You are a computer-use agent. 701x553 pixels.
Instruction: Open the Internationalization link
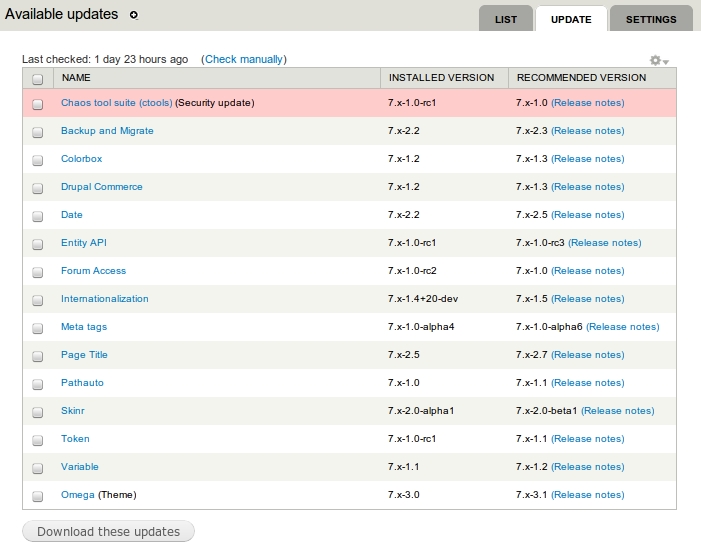[x=105, y=299]
